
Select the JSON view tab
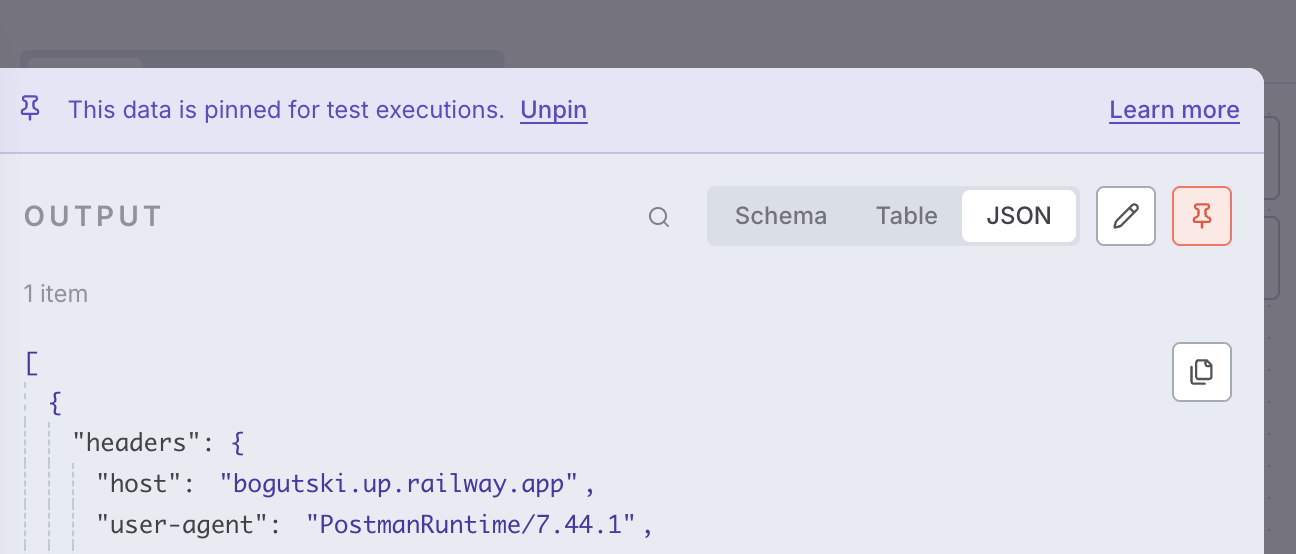pyautogui.click(x=1018, y=216)
